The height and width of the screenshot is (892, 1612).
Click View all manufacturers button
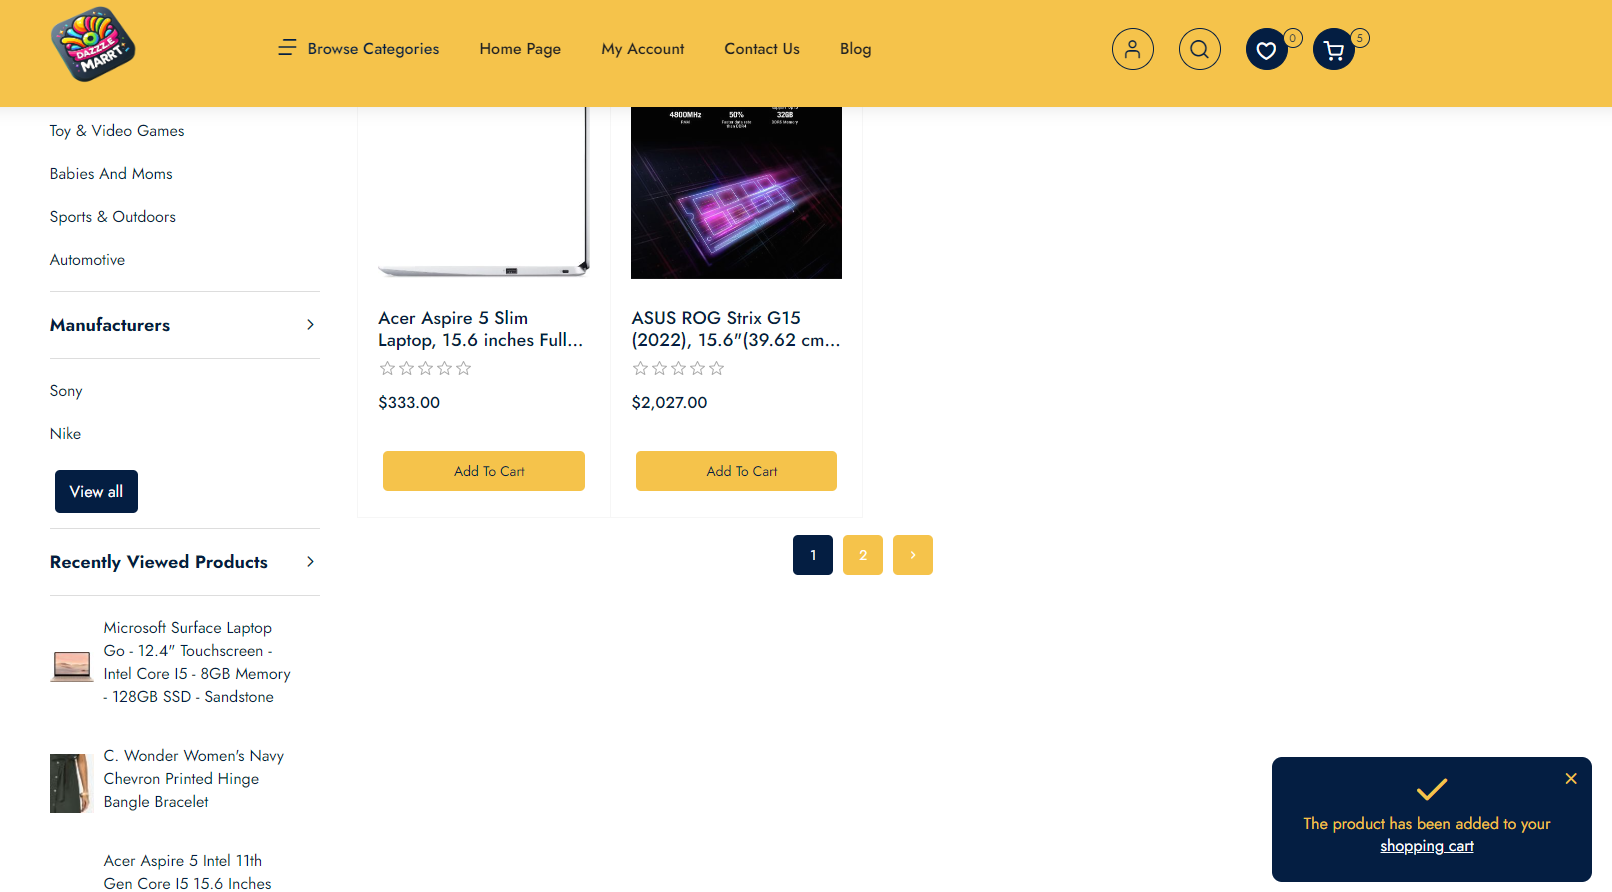[x=96, y=491]
